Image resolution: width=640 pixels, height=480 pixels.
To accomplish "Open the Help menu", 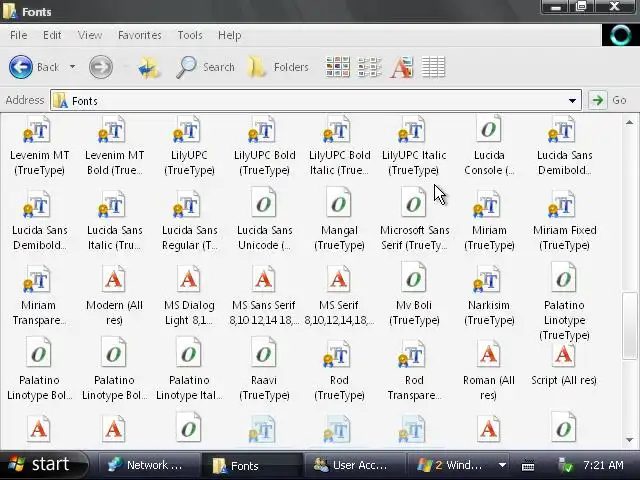I will click(x=229, y=35).
